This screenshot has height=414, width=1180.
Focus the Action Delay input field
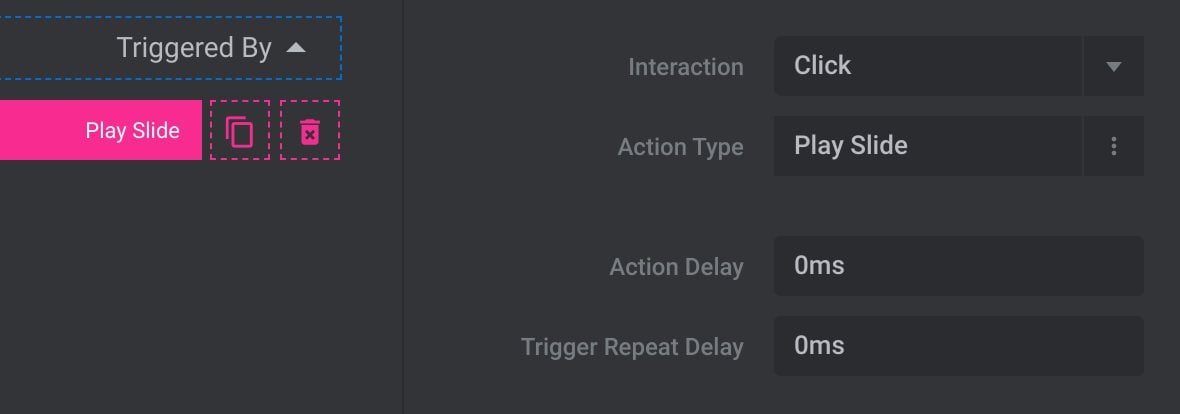(959, 266)
